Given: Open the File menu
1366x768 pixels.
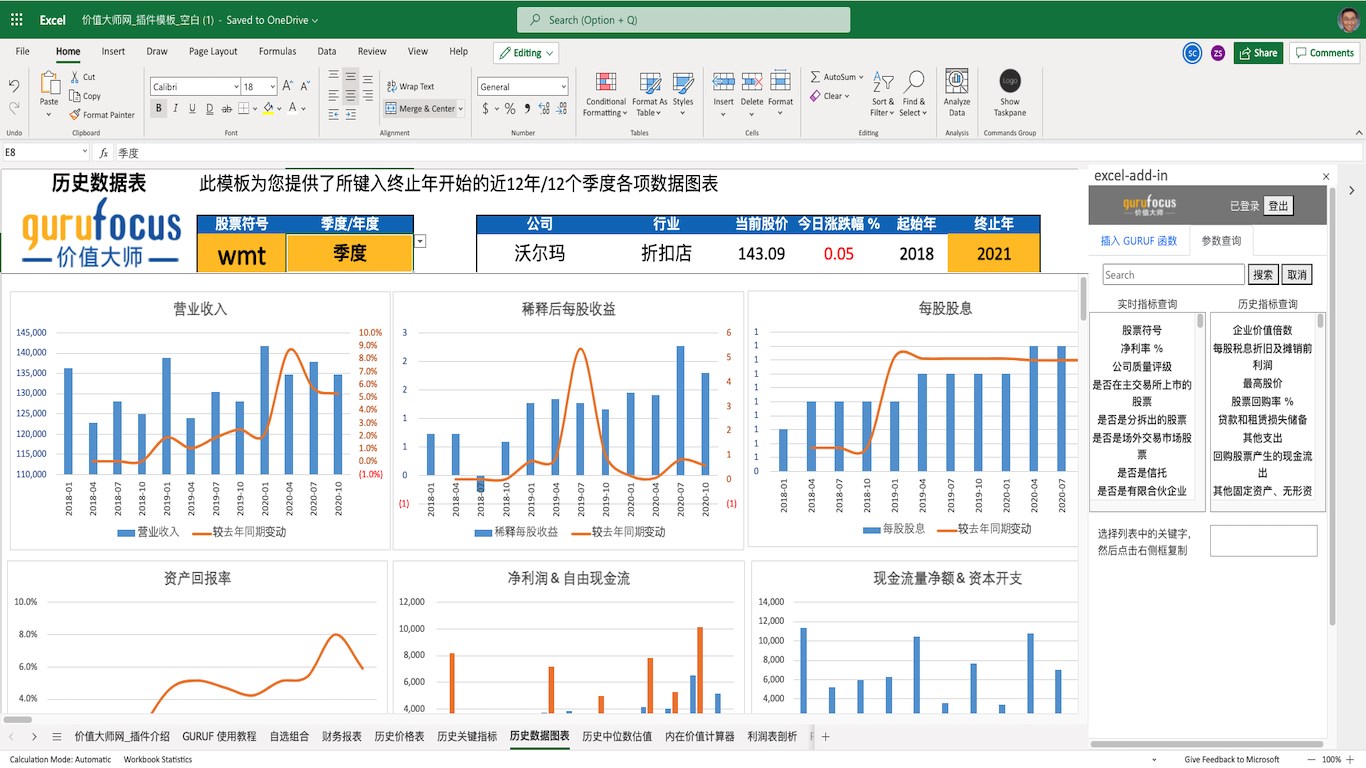Looking at the screenshot, I should (23, 52).
